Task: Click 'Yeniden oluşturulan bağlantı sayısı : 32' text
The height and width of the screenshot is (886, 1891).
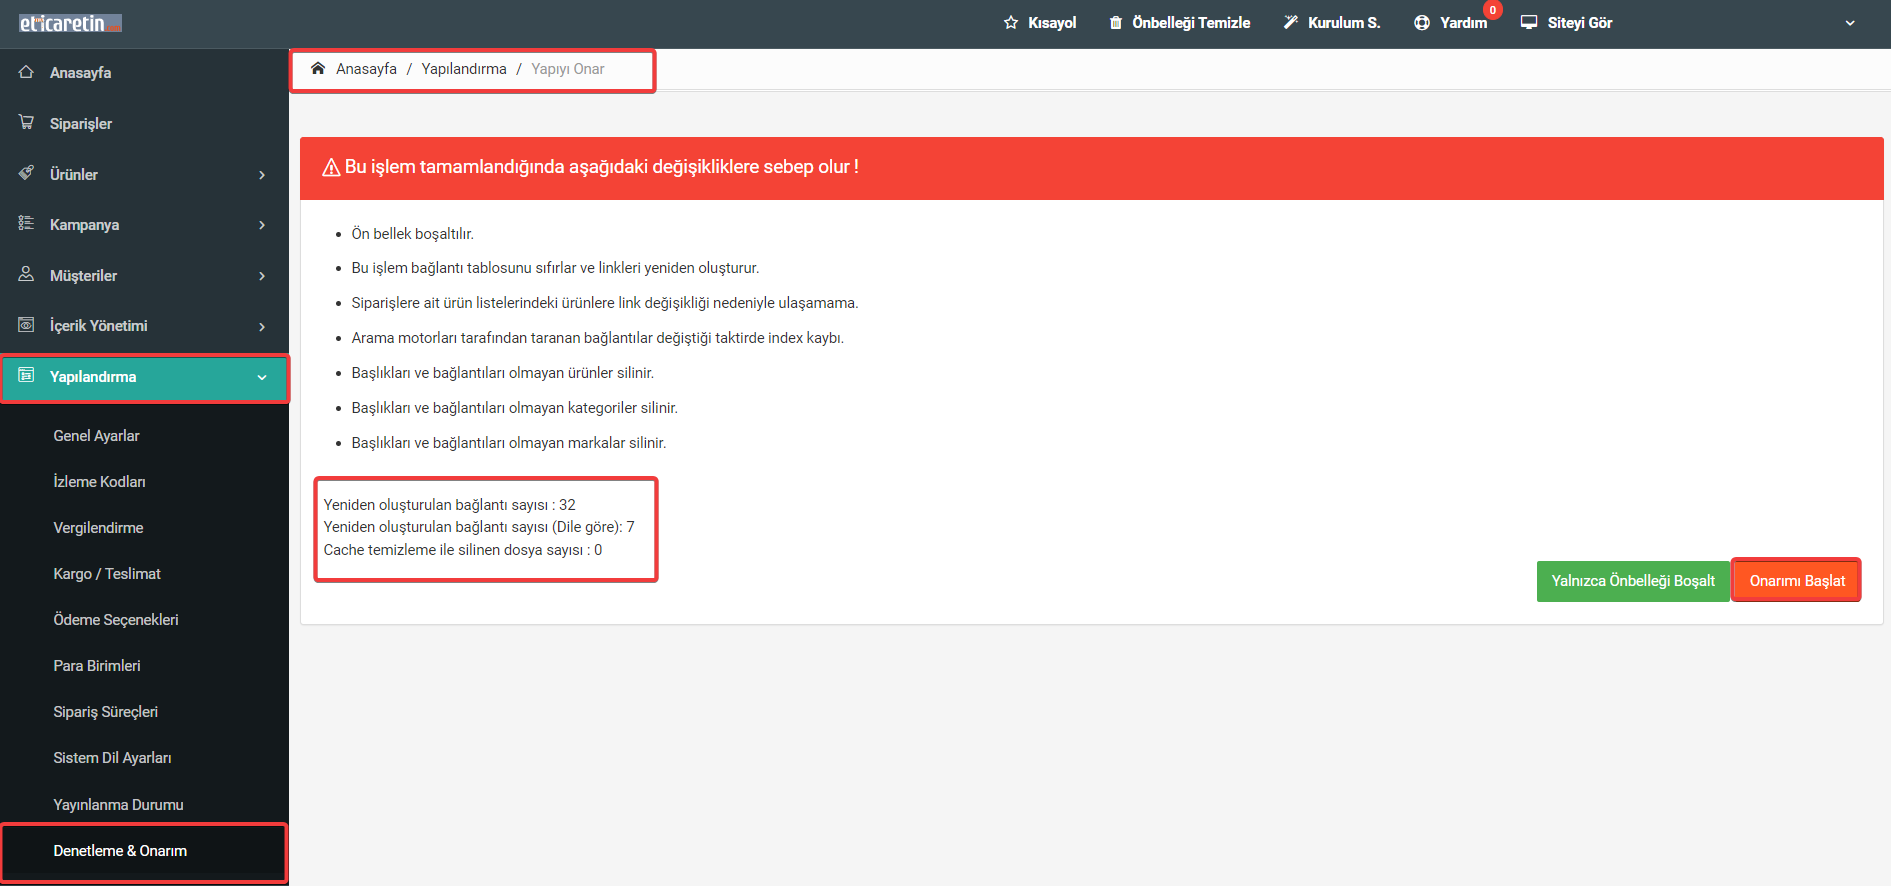Action: pyautogui.click(x=449, y=505)
